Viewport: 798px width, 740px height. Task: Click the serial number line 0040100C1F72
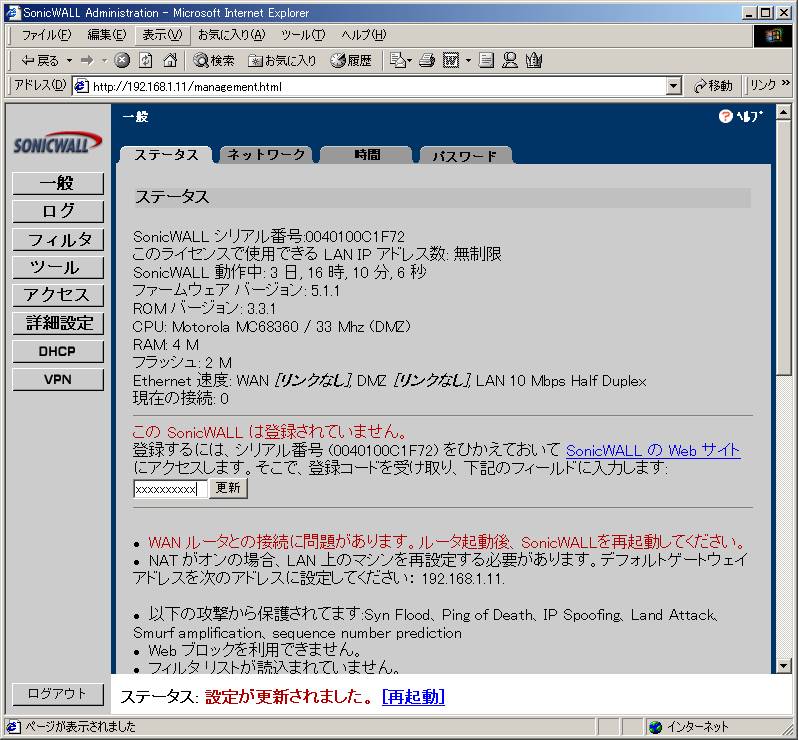click(x=269, y=237)
